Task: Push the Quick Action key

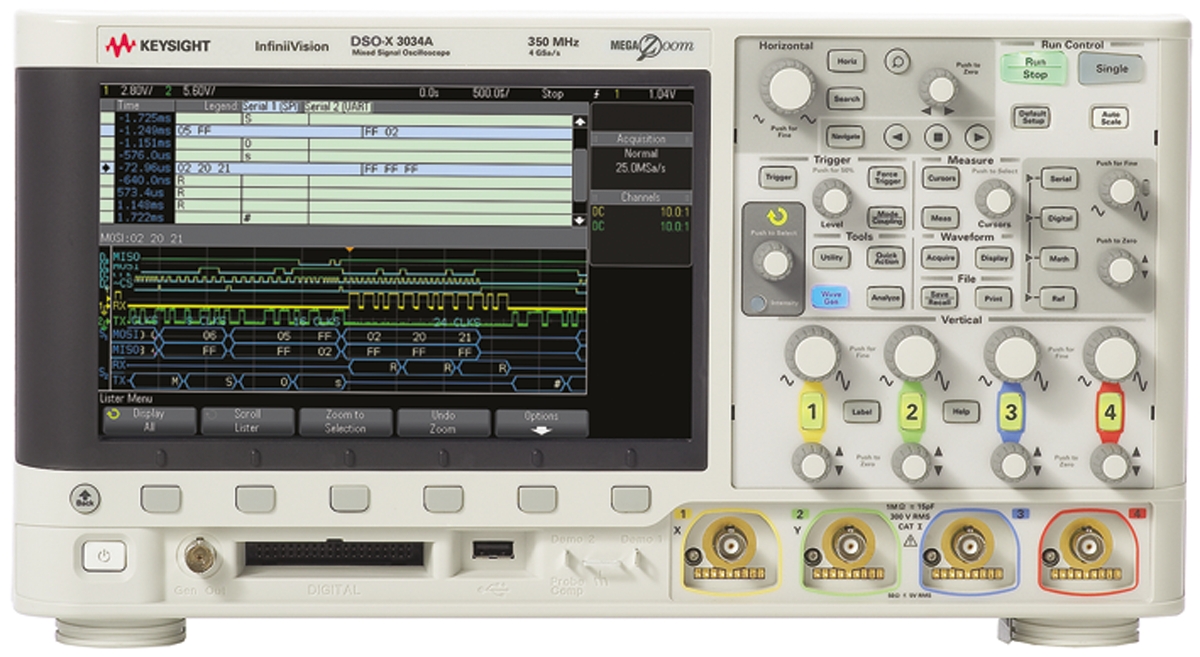Action: (884, 257)
